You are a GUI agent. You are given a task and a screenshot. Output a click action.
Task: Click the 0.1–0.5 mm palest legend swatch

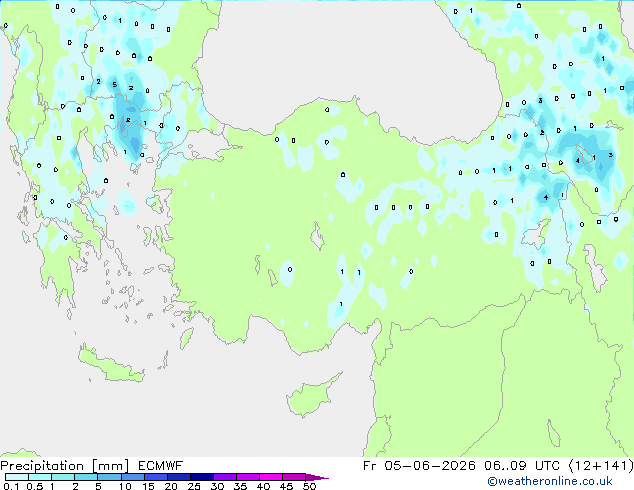(x=17, y=477)
